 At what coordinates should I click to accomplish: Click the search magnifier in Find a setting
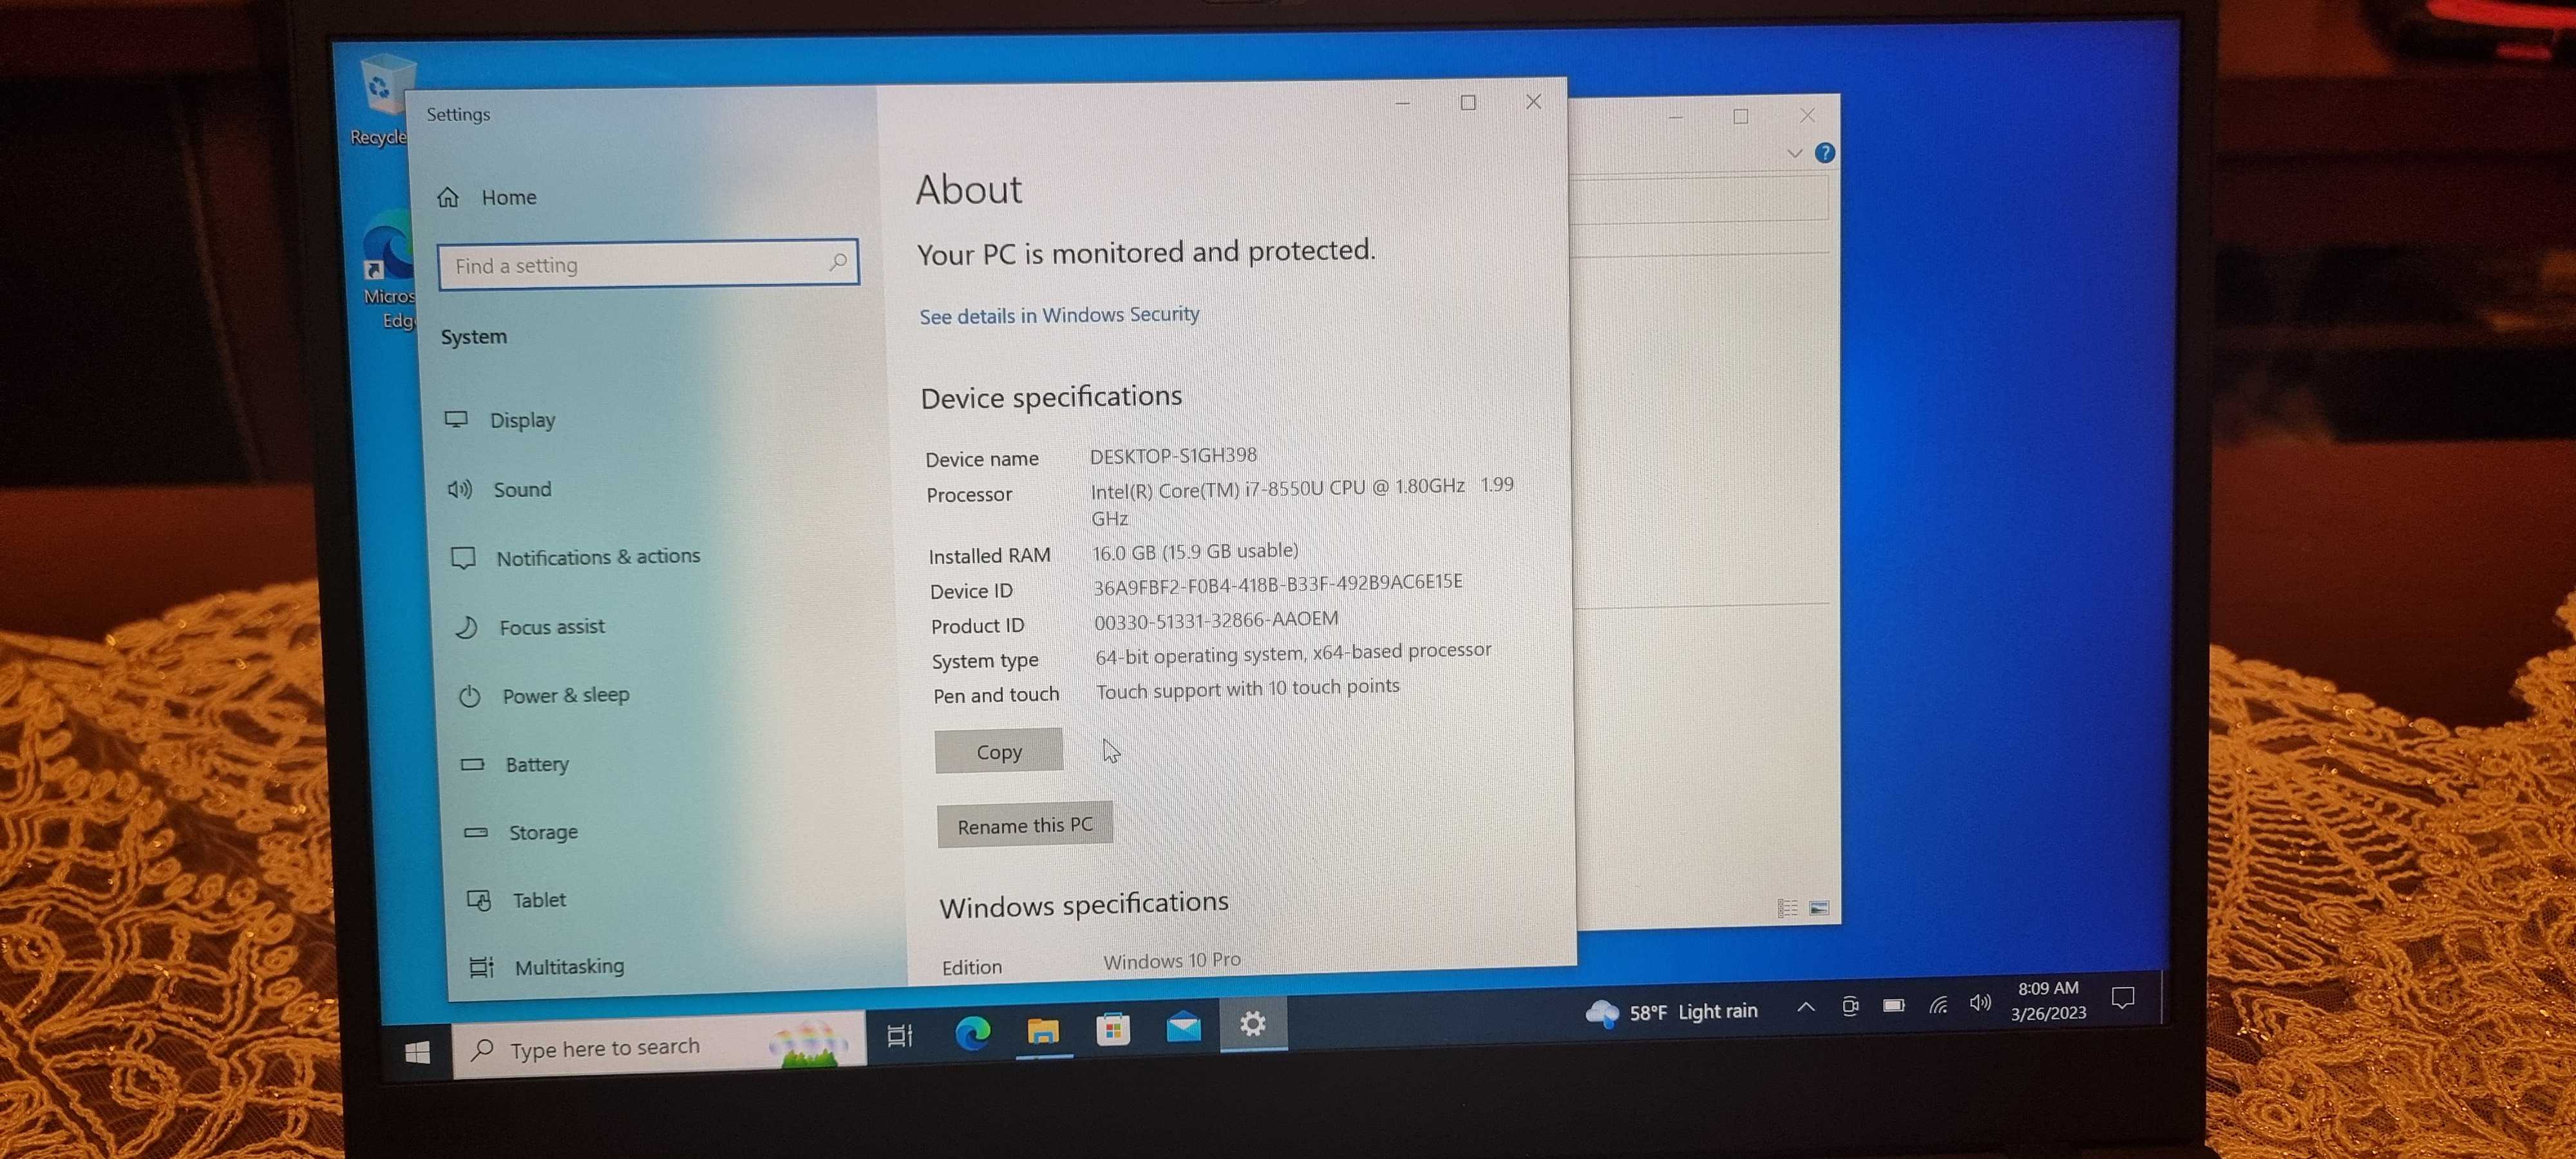click(x=838, y=262)
